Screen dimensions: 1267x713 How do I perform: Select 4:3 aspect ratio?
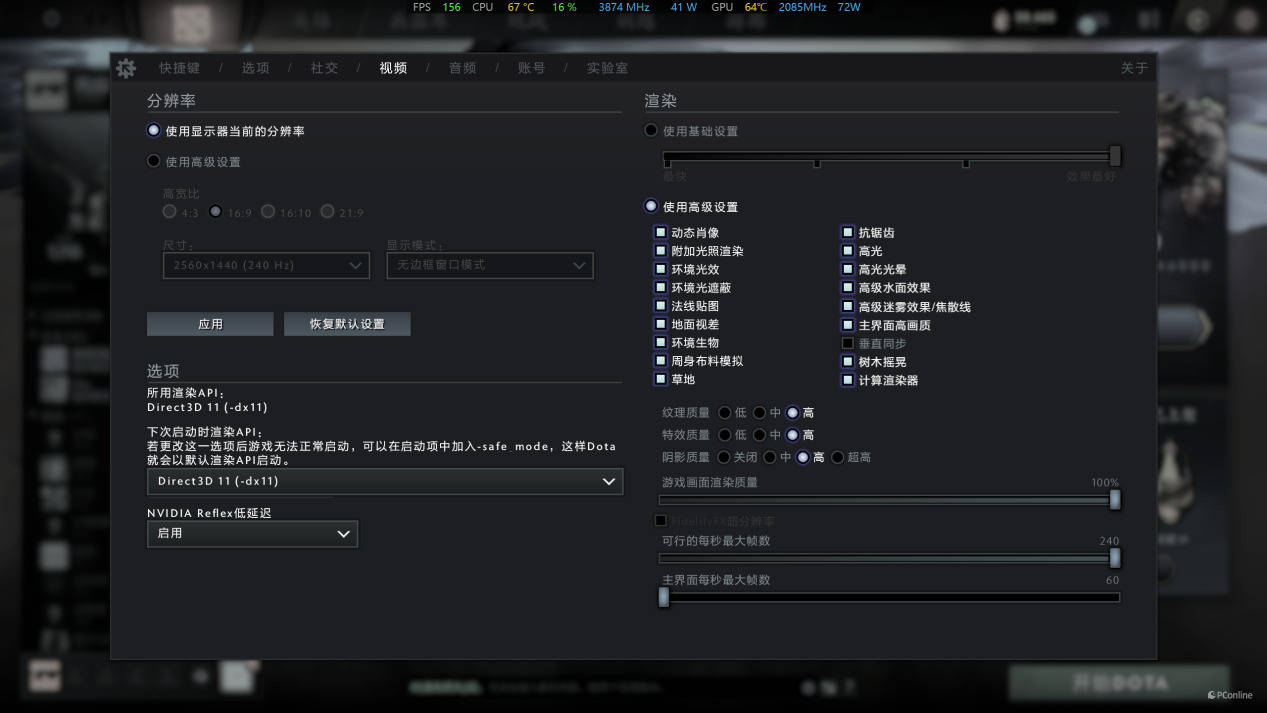coord(169,212)
